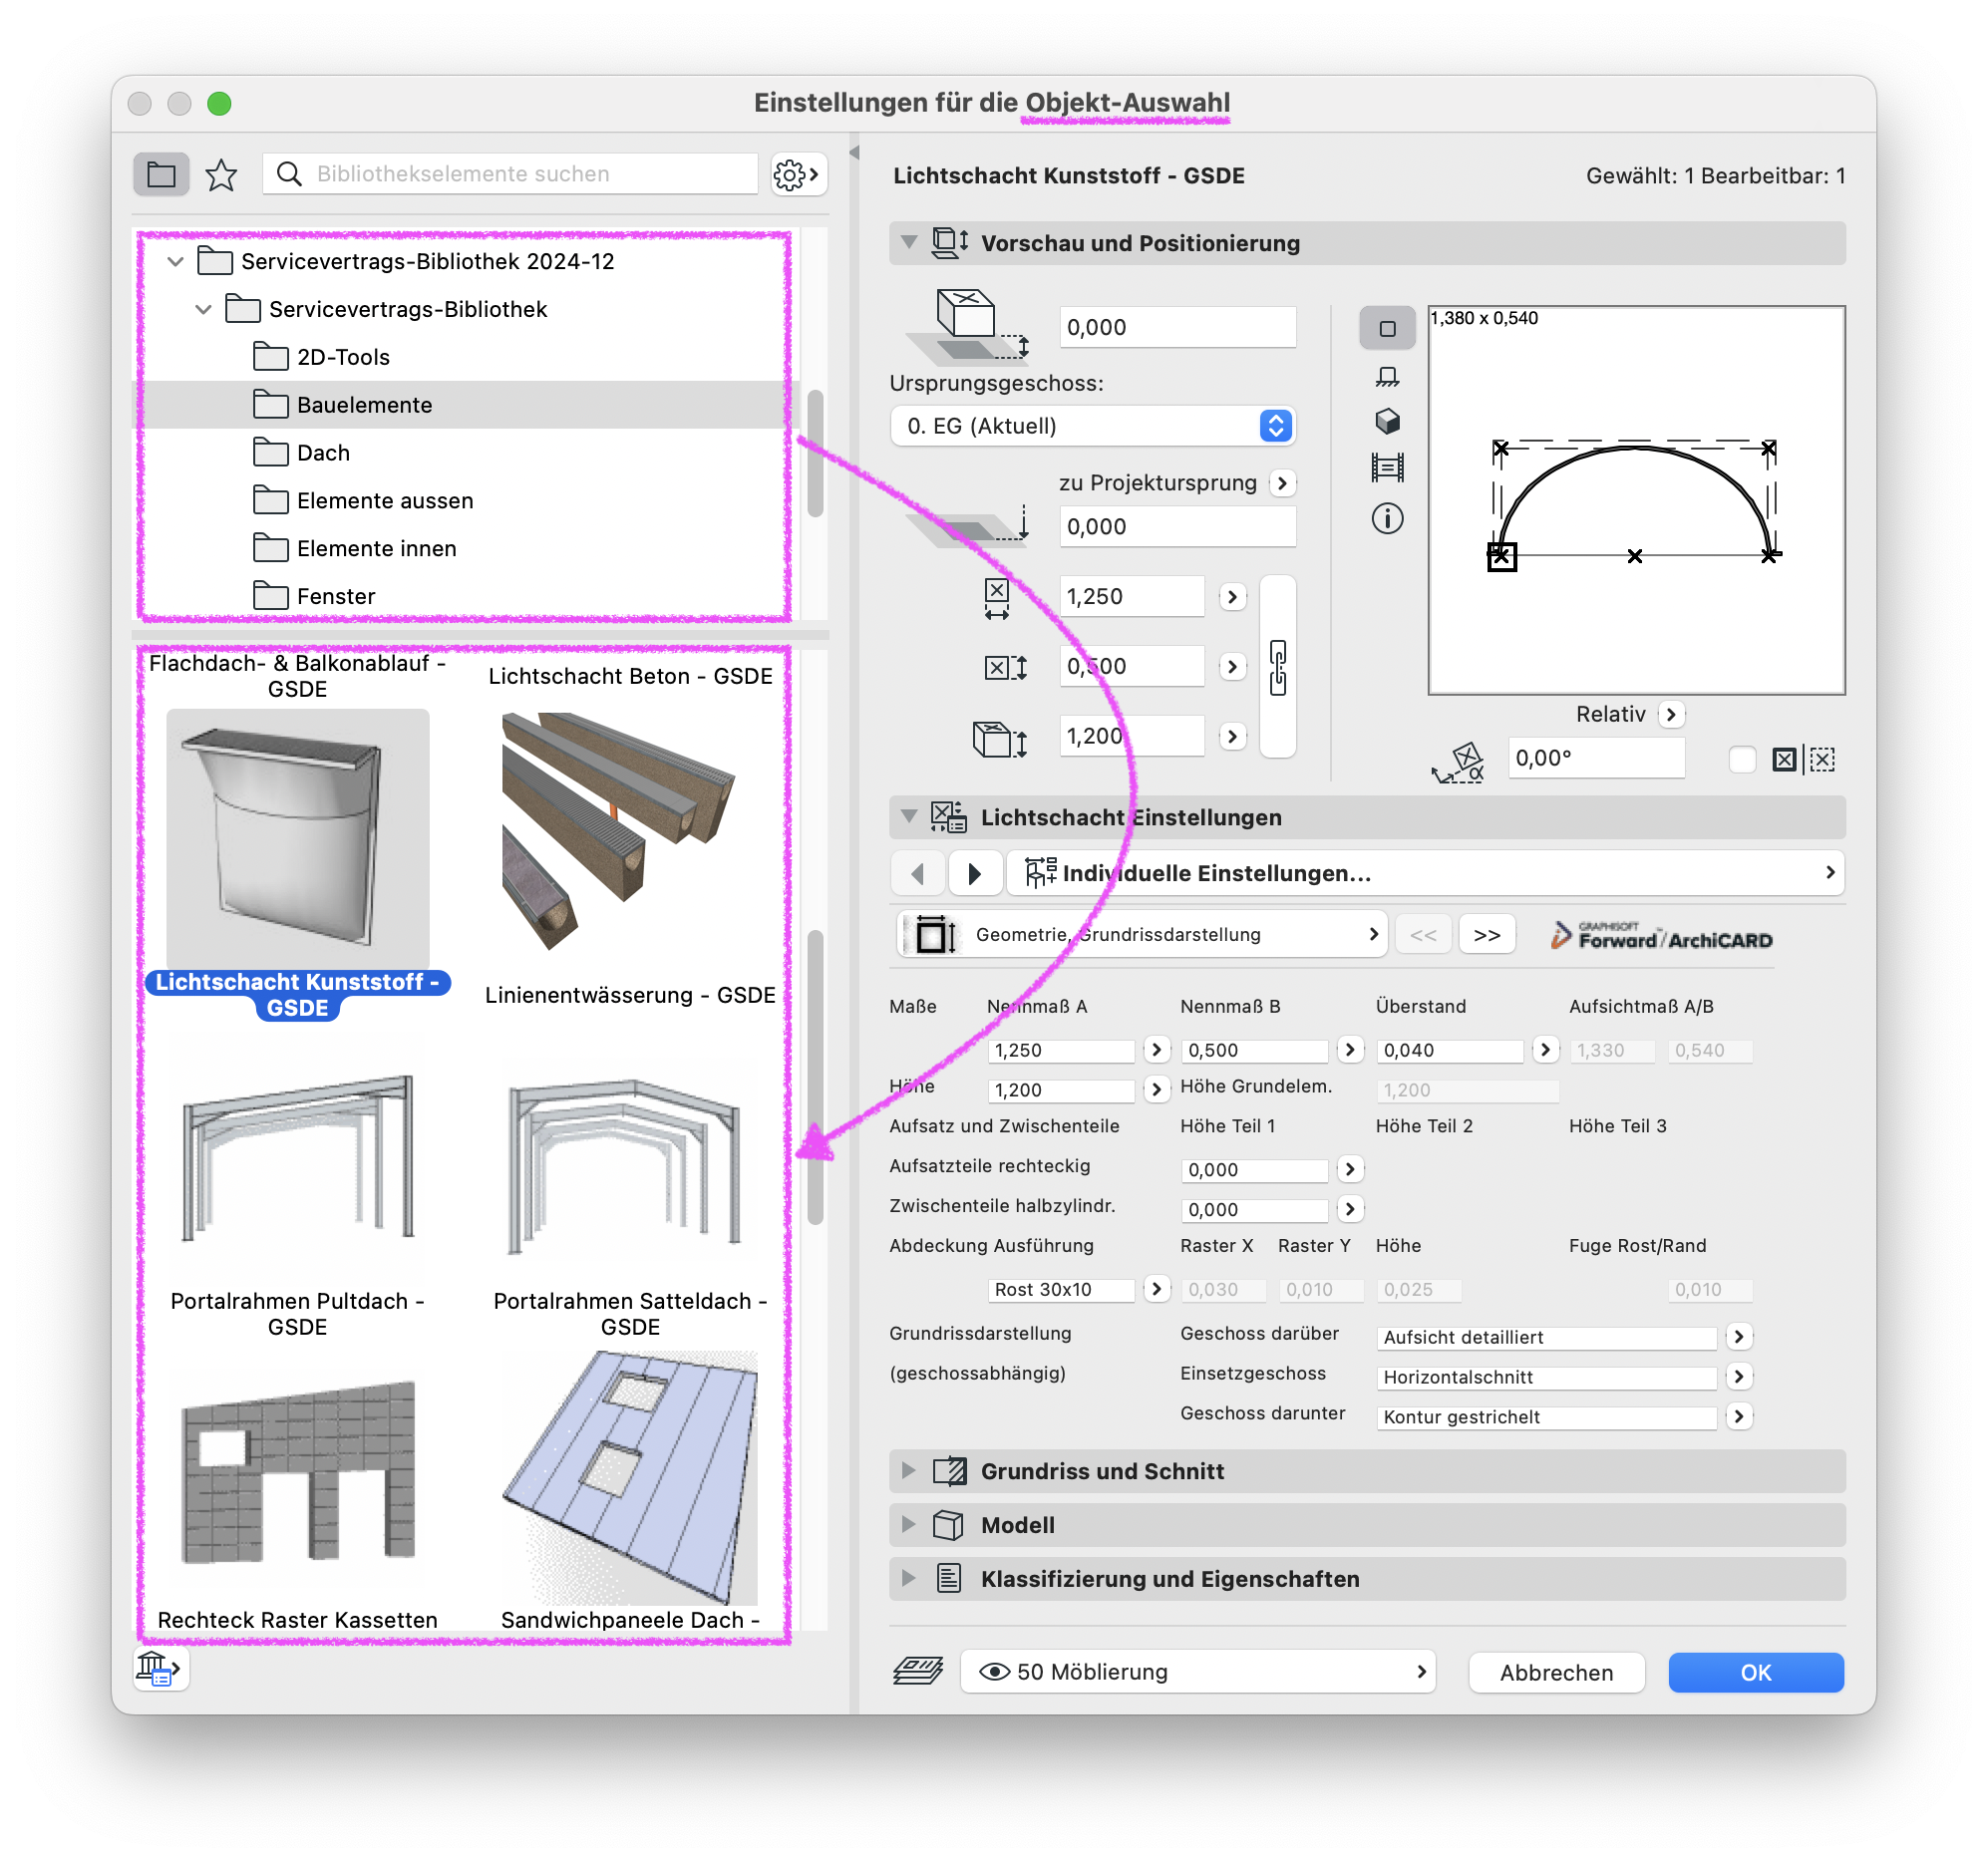This screenshot has width=1988, height=1862.
Task: Open 50 Möblierung layer dropdown
Action: point(1198,1671)
